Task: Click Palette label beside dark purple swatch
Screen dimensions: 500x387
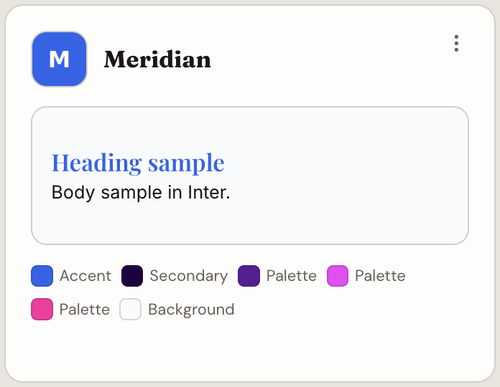Action: pos(291,276)
